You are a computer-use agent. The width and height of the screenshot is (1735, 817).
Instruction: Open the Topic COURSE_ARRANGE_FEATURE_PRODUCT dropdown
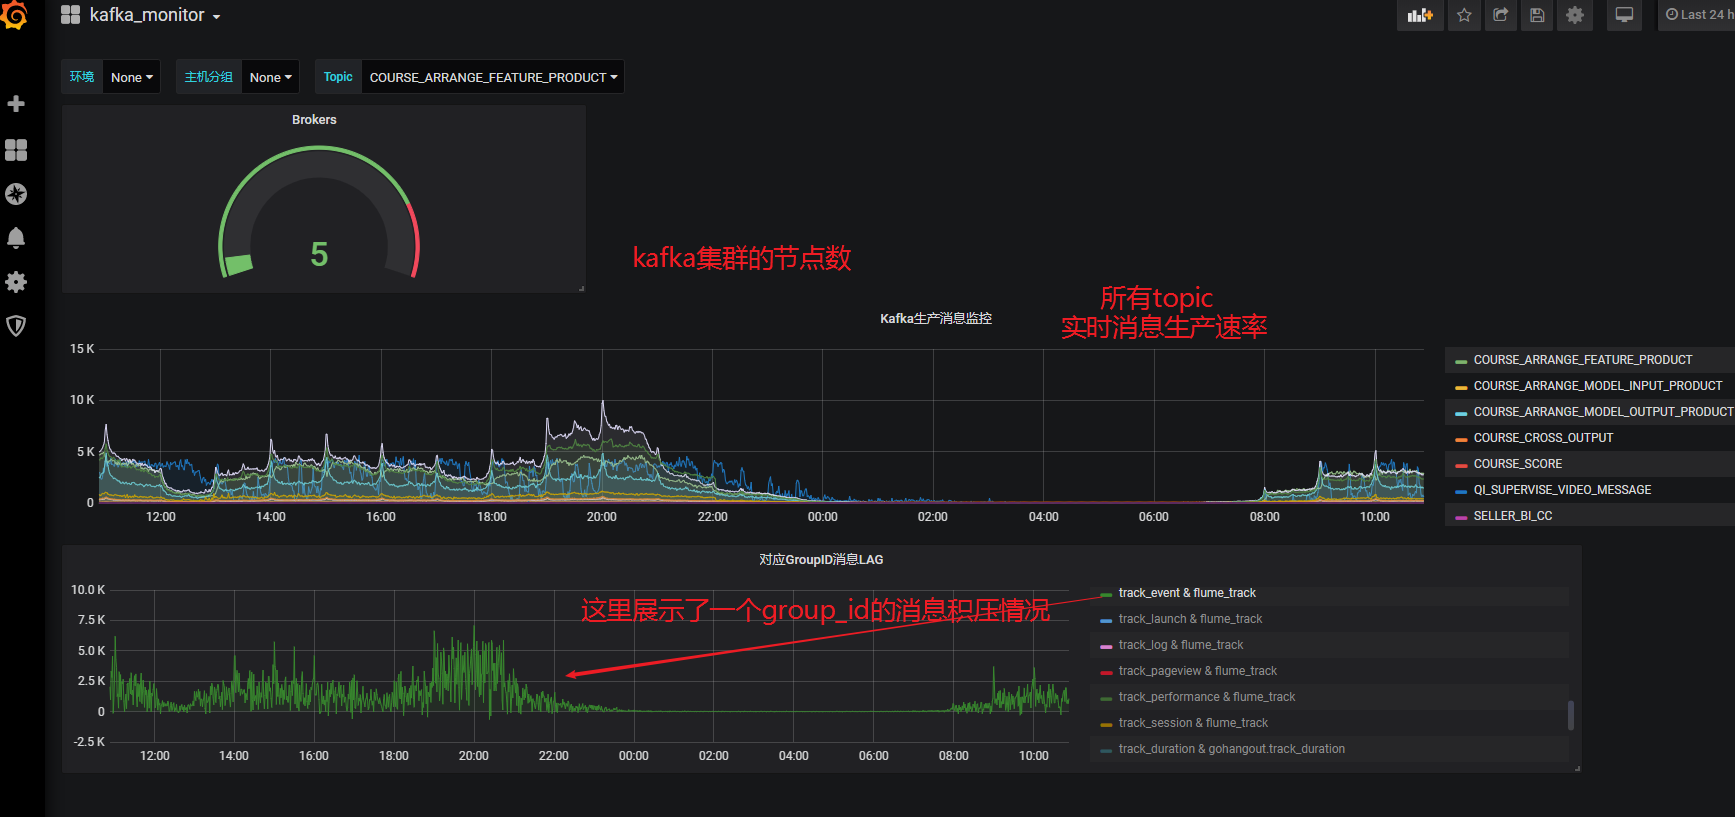pyautogui.click(x=493, y=77)
